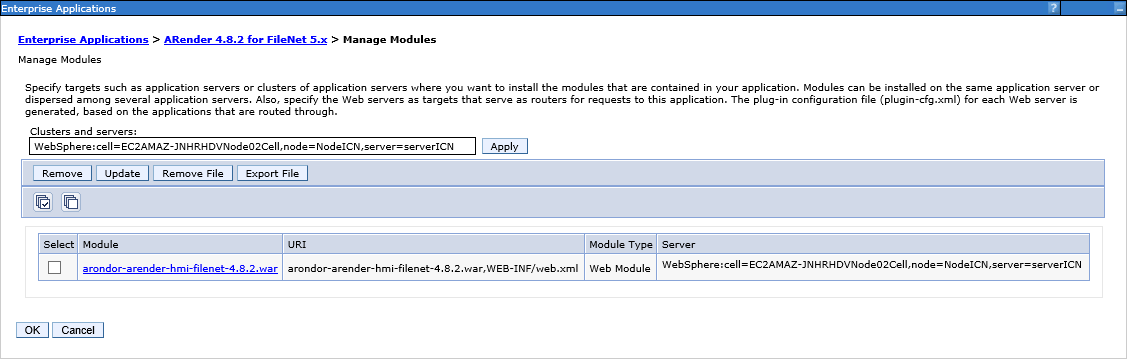Click the Module Type column header
Image resolution: width=1130 pixels, height=361 pixels.
pos(621,245)
